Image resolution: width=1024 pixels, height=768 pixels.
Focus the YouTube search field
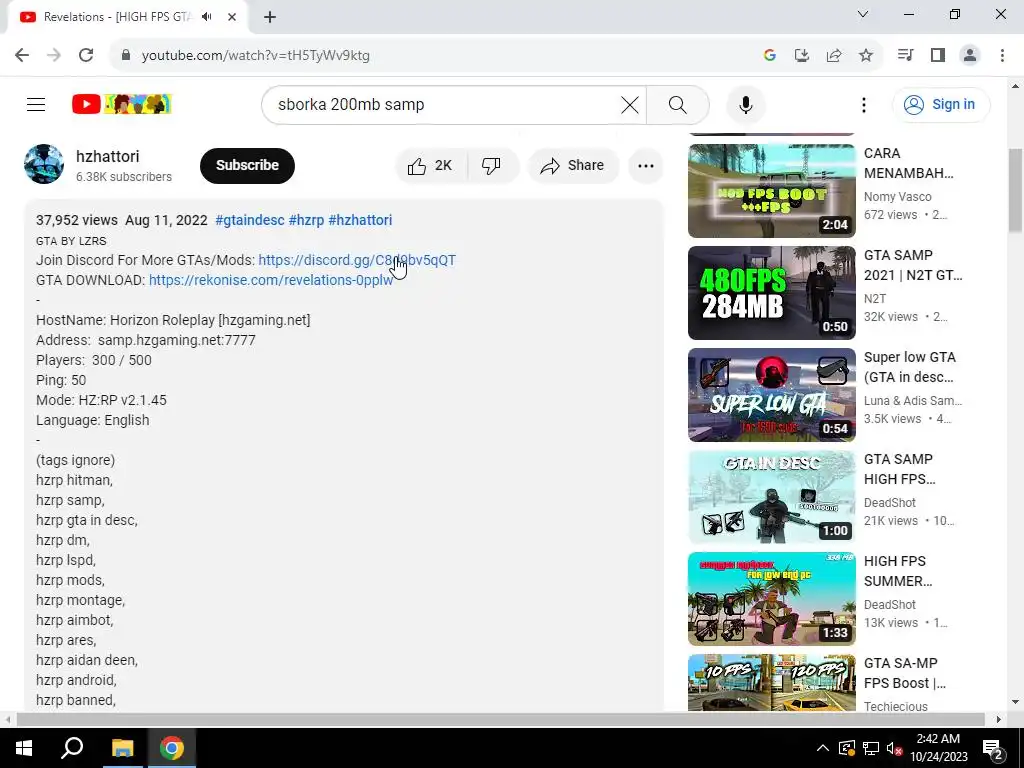[x=444, y=104]
